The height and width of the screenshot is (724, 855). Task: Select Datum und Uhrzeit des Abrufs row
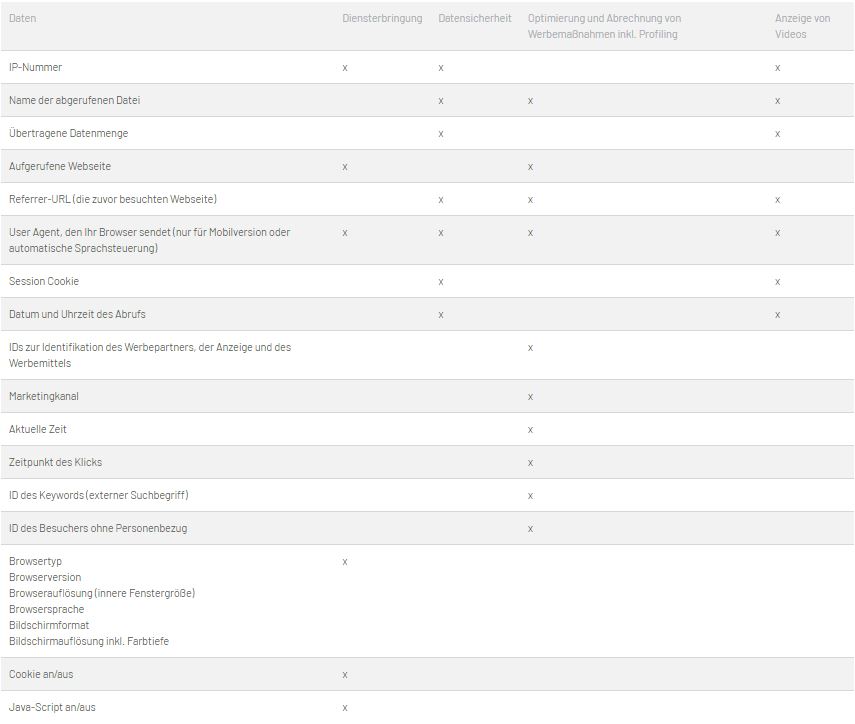428,314
